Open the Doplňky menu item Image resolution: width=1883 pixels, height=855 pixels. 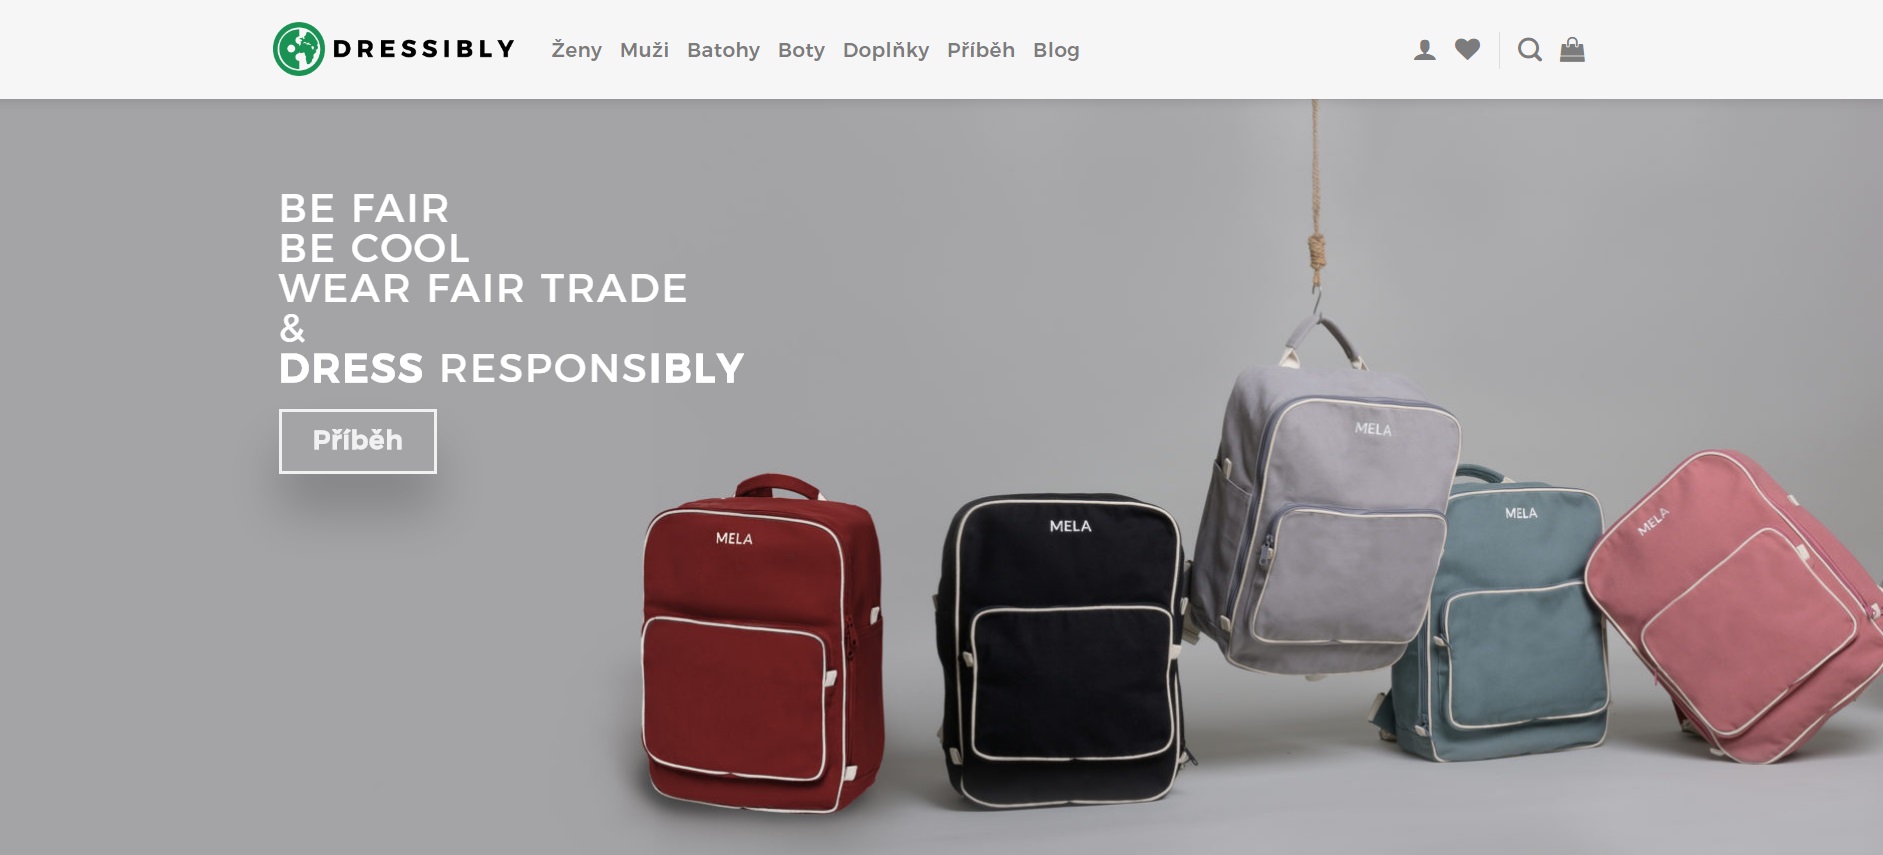tap(885, 50)
